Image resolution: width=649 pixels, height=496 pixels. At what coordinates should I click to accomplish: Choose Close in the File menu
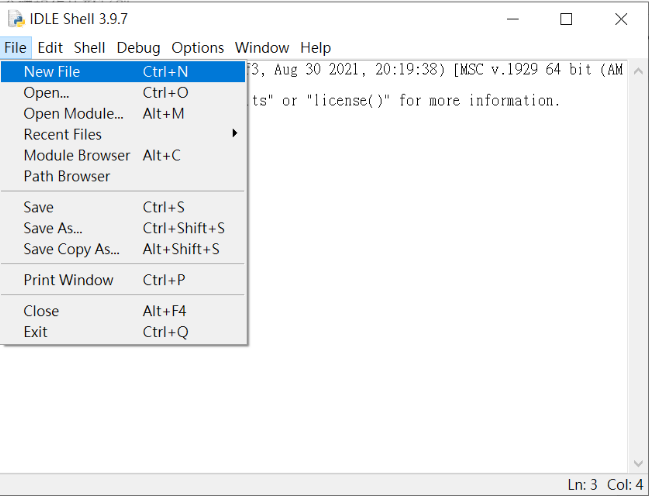click(123, 311)
